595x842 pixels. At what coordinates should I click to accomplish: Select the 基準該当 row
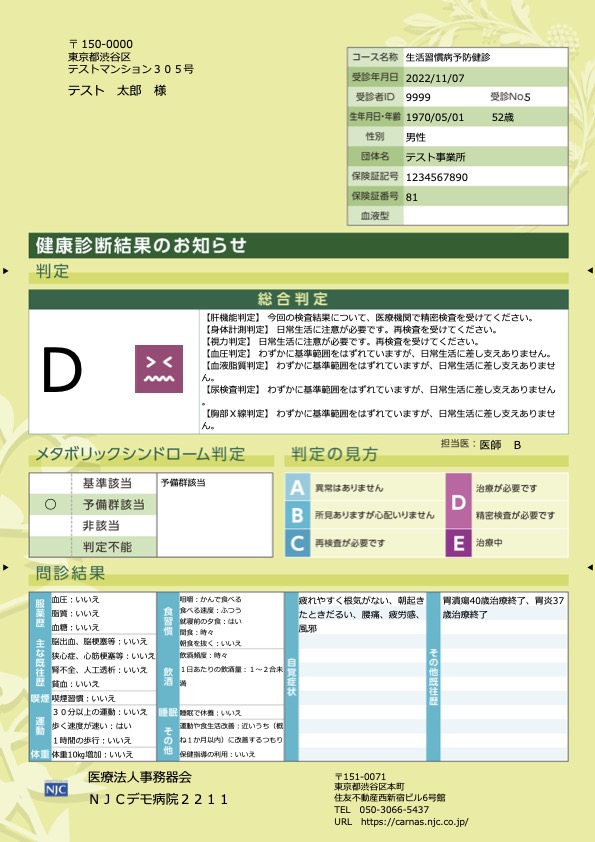point(93,483)
